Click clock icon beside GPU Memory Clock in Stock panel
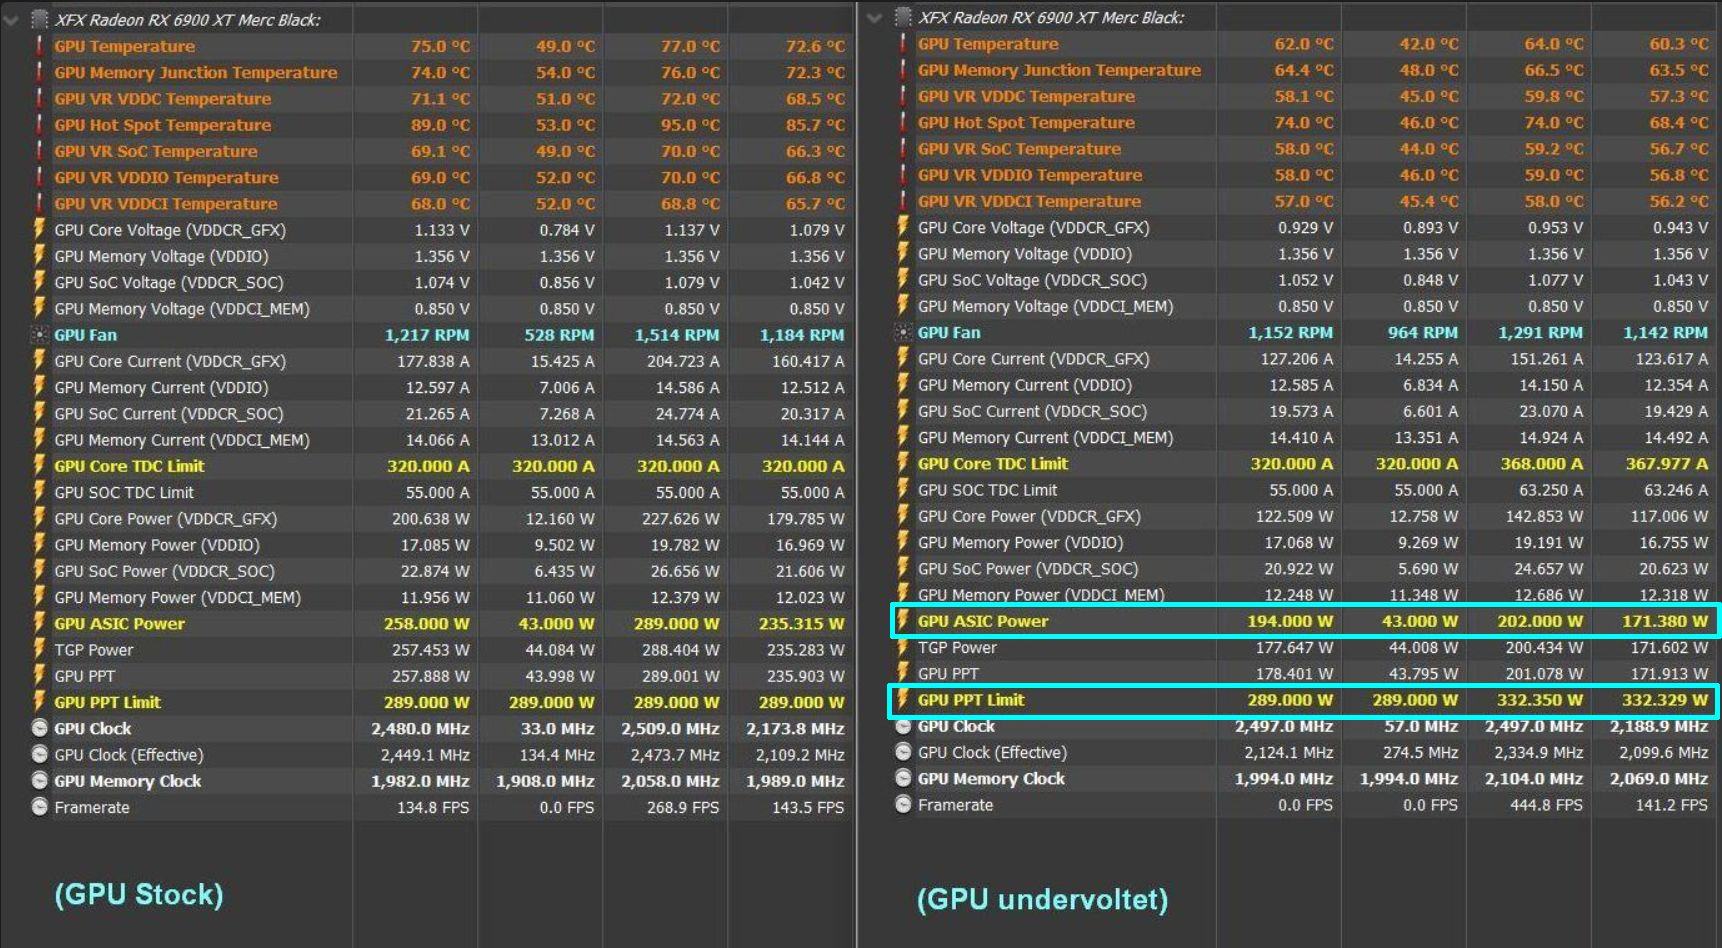The image size is (1722, 948). pyautogui.click(x=39, y=781)
